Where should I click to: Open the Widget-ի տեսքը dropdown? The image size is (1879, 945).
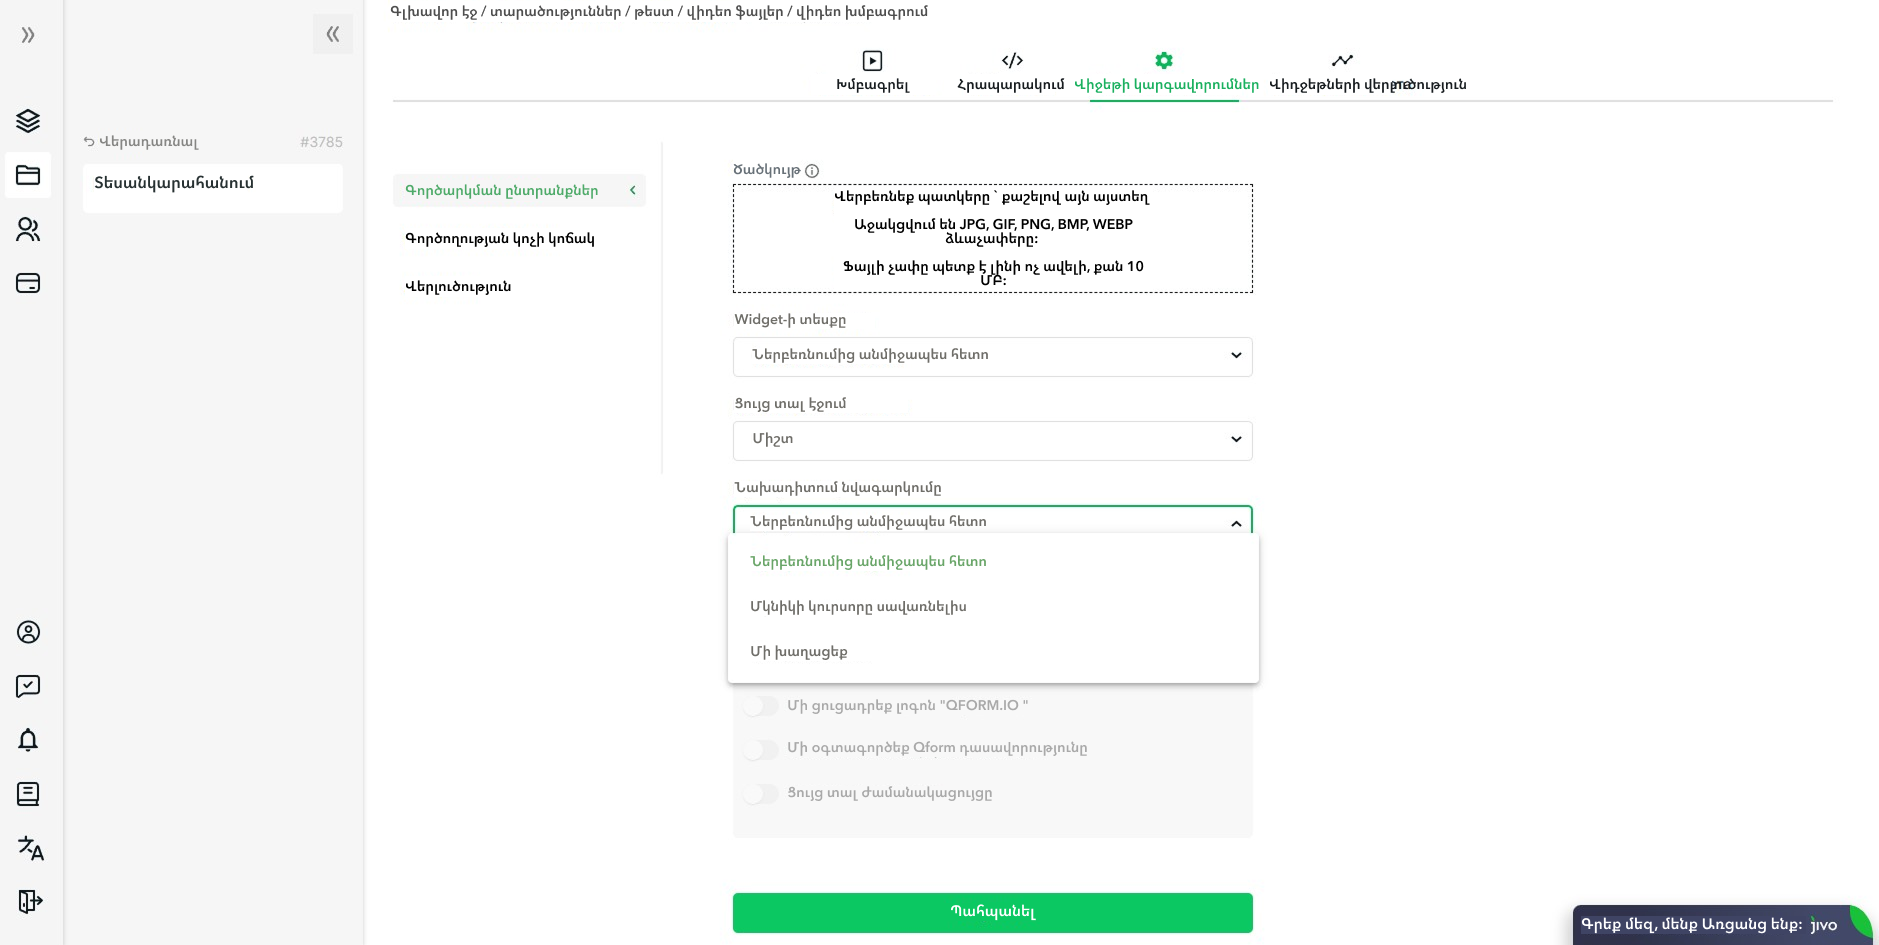point(992,356)
